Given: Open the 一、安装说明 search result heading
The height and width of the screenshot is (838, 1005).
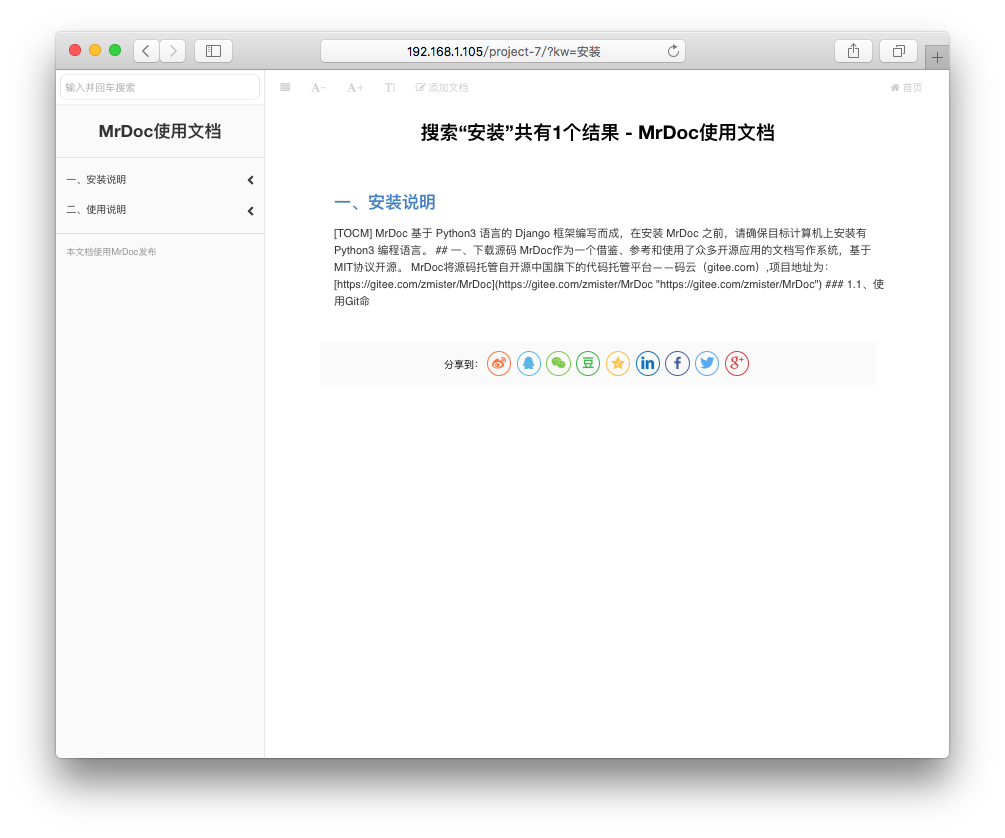Looking at the screenshot, I should click(x=385, y=202).
